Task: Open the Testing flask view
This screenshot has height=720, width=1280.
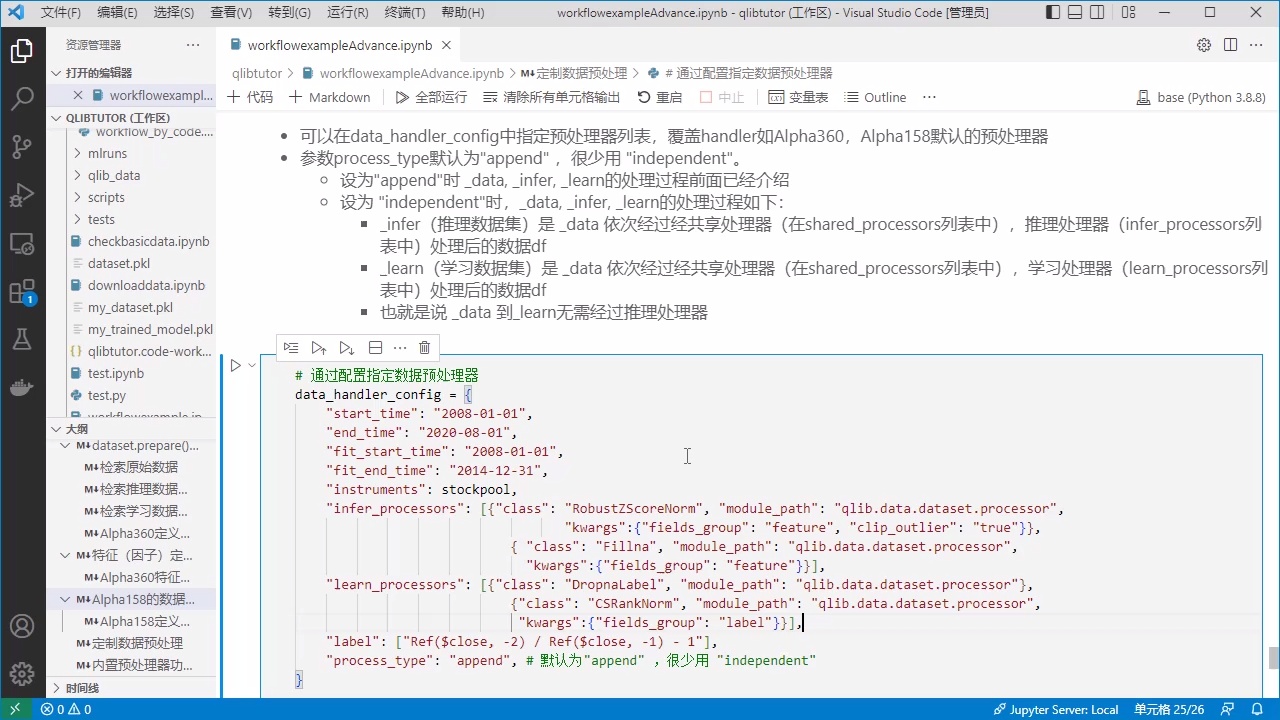Action: 22,340
